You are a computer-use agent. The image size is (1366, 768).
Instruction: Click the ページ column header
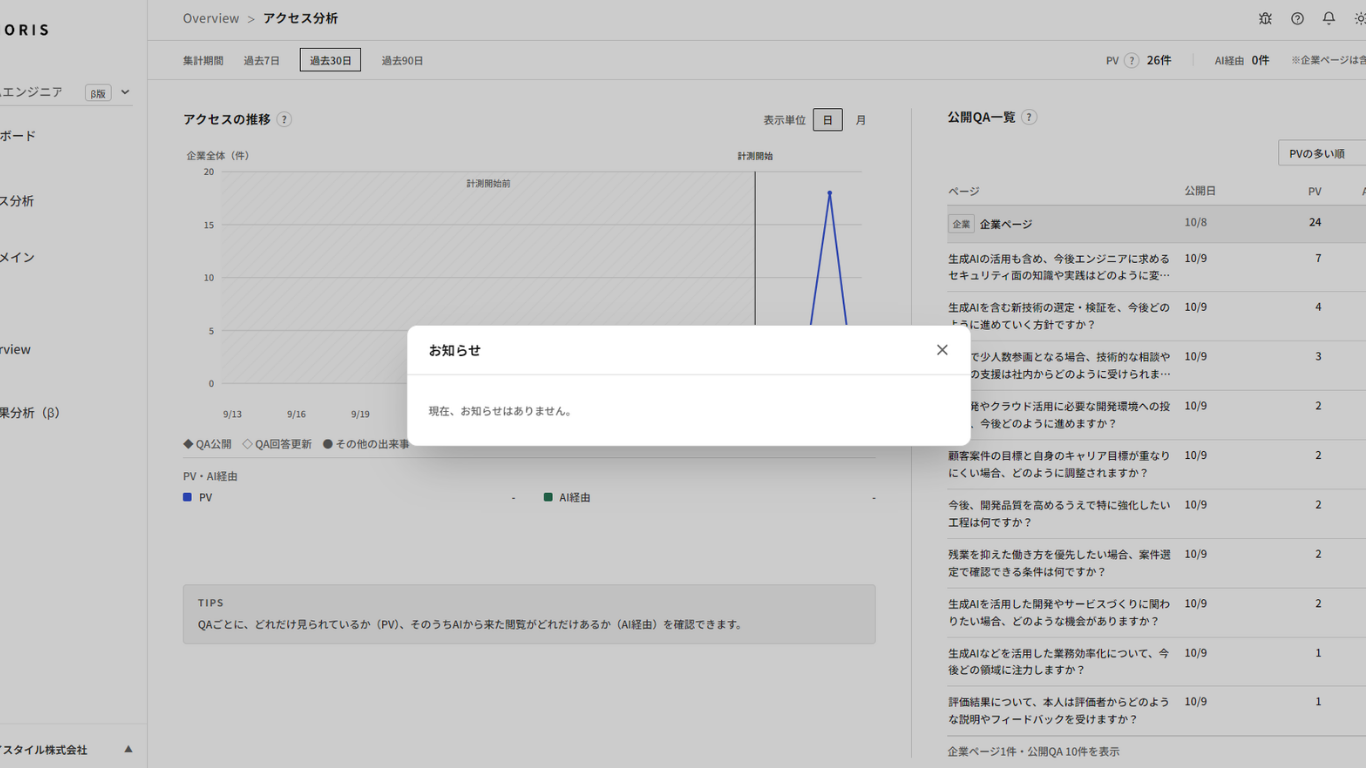tap(964, 191)
